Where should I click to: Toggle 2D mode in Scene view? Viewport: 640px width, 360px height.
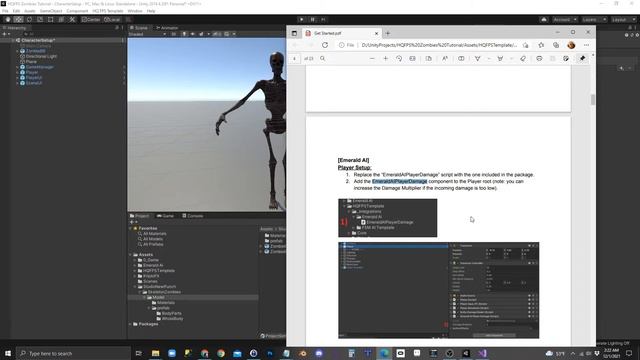click(174, 34)
